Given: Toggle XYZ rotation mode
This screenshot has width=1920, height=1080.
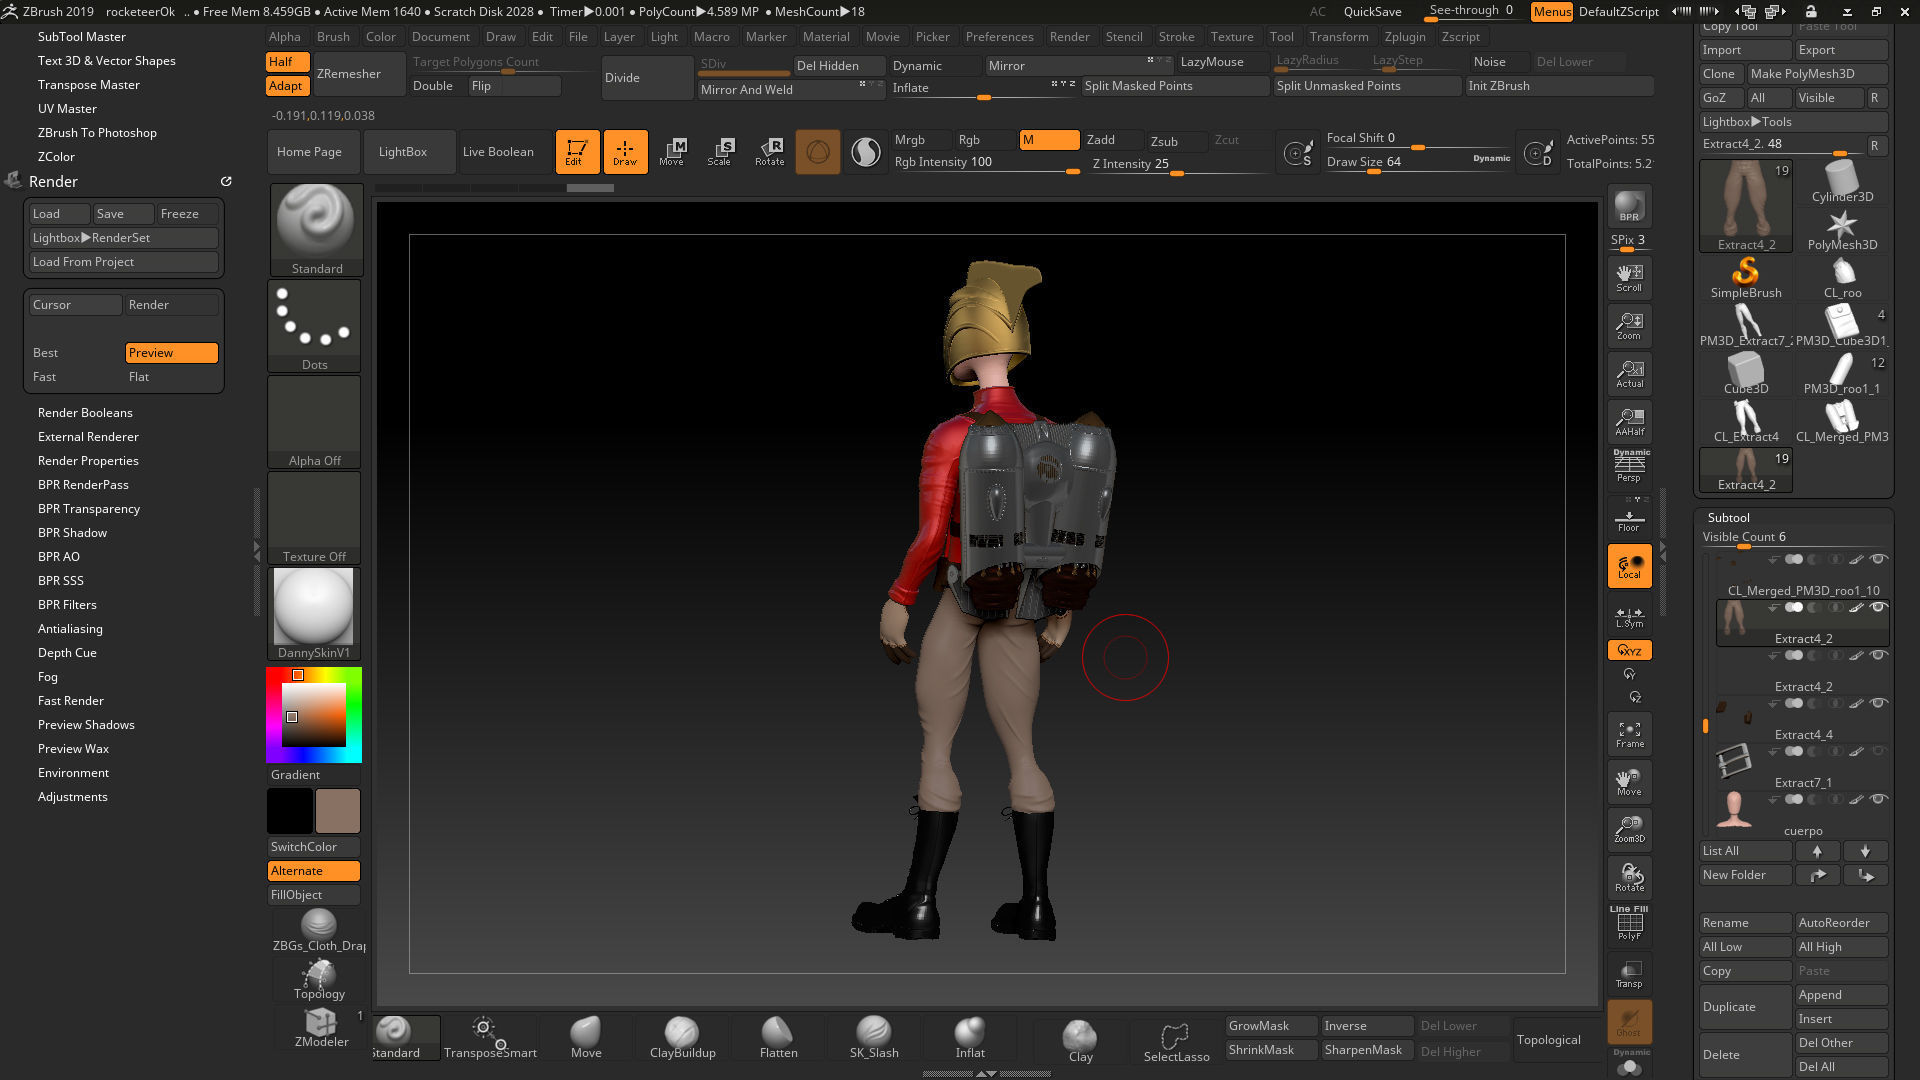Looking at the screenshot, I should pyautogui.click(x=1629, y=650).
